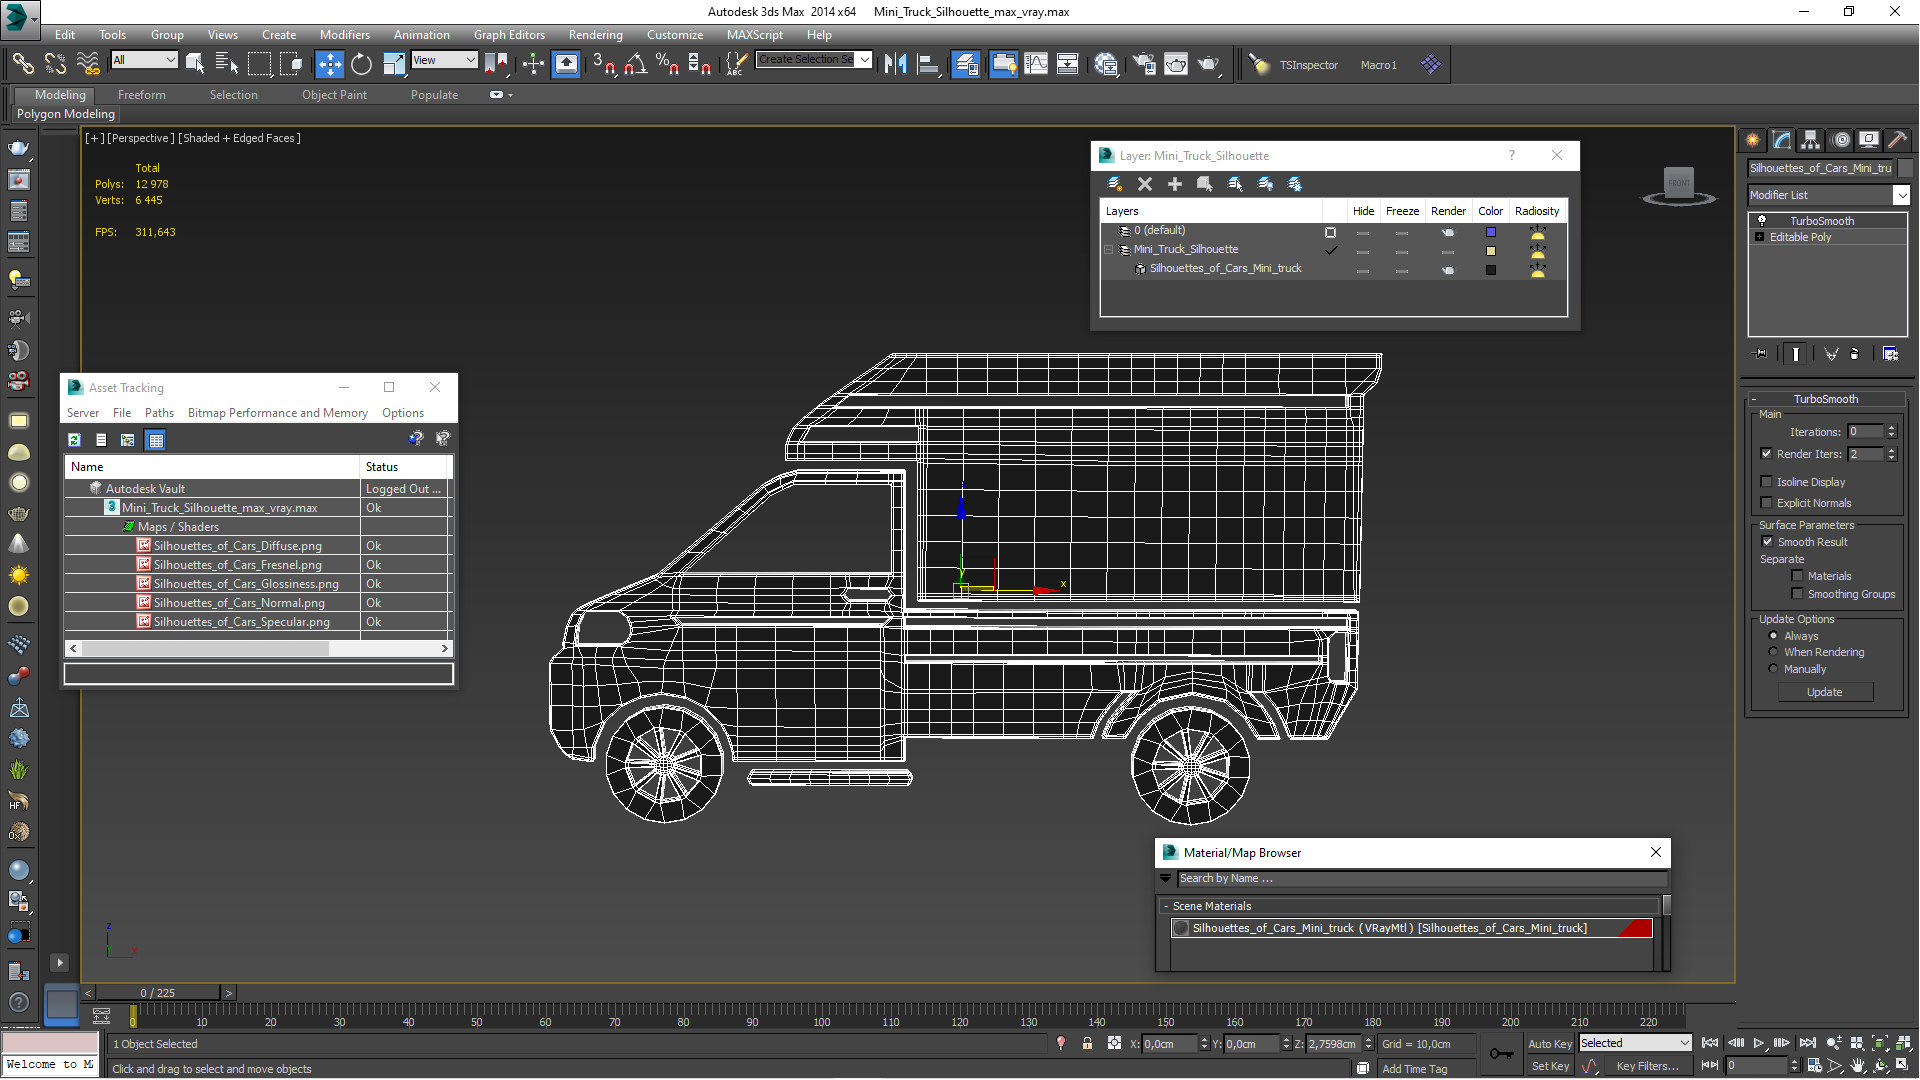Open the Rendered Frame Window
1920x1080 pixels.
coord(1176,64)
